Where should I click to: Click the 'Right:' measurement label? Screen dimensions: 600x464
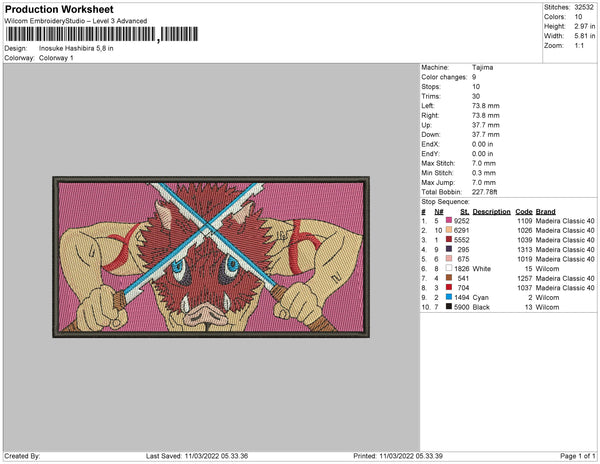click(430, 115)
